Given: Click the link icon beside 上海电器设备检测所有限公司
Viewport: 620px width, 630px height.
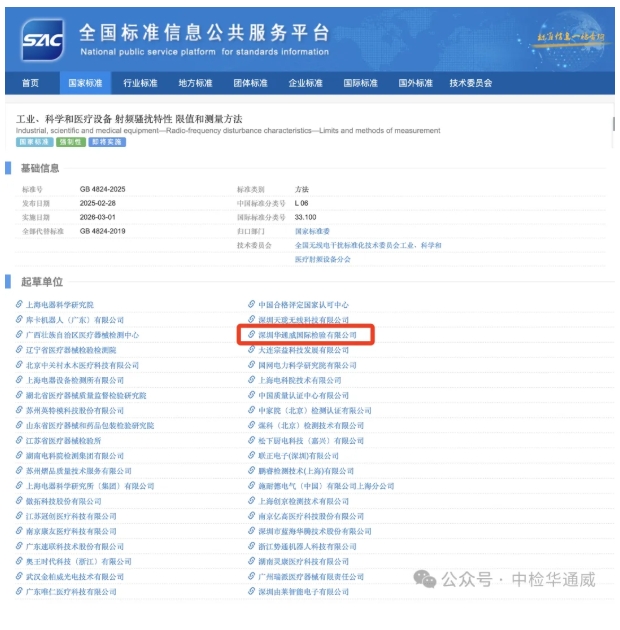Looking at the screenshot, I should [19, 380].
